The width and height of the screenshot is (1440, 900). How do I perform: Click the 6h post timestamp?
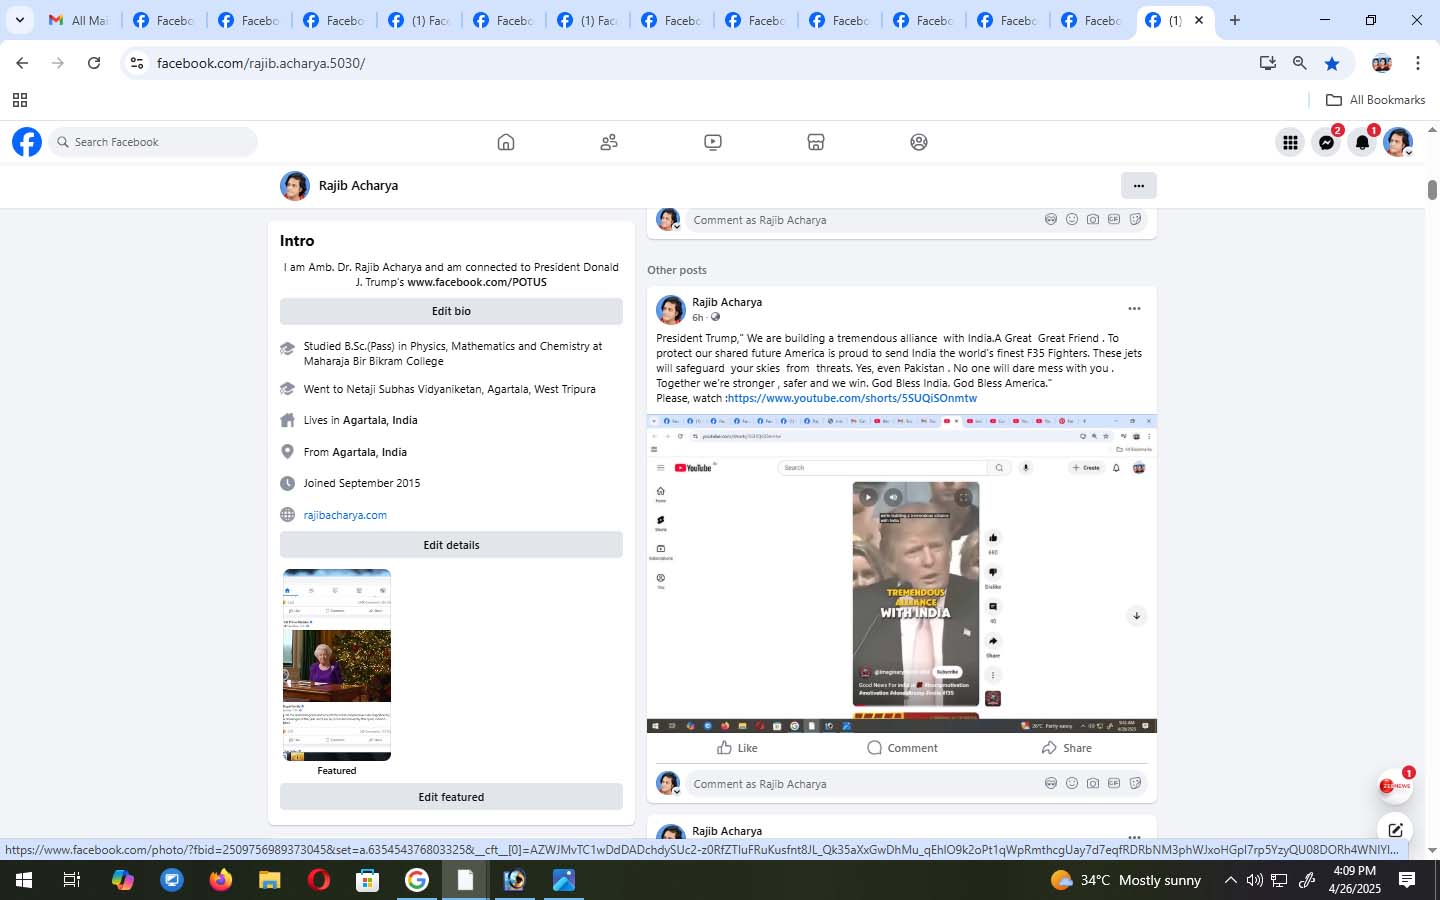tap(697, 318)
